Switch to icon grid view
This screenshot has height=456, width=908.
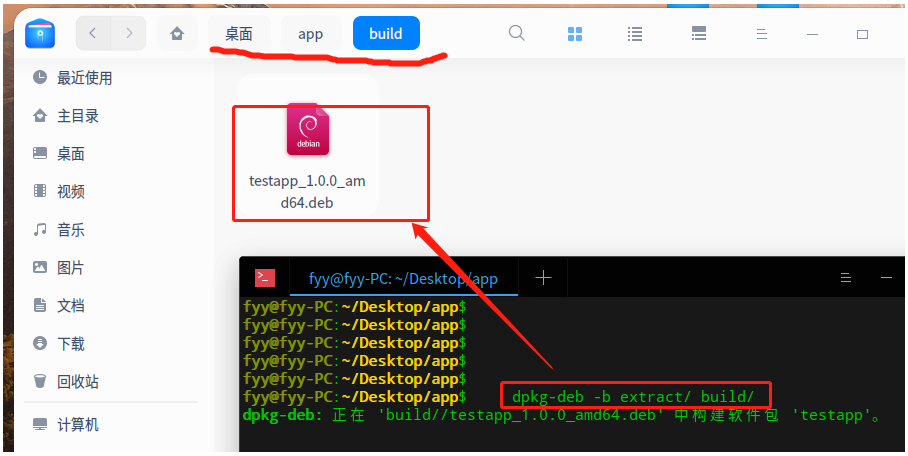coord(574,34)
